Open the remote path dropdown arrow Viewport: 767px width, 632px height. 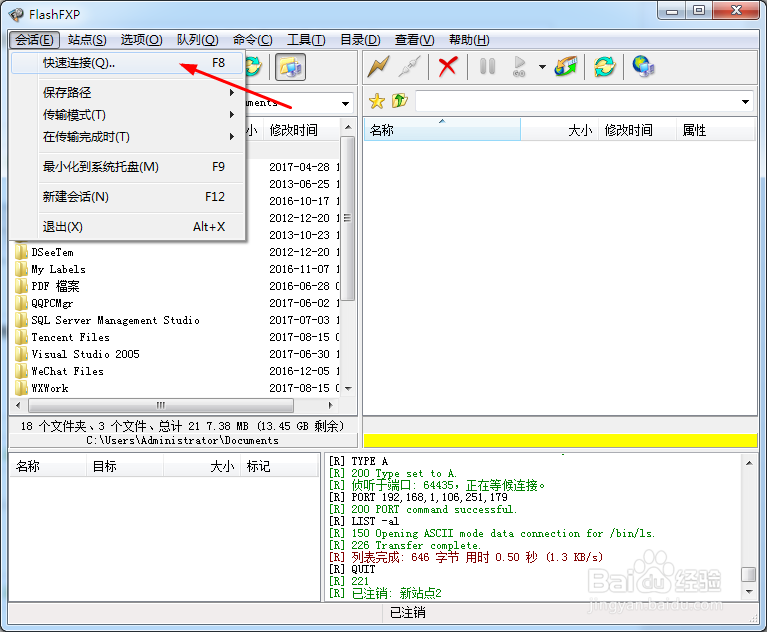[745, 102]
